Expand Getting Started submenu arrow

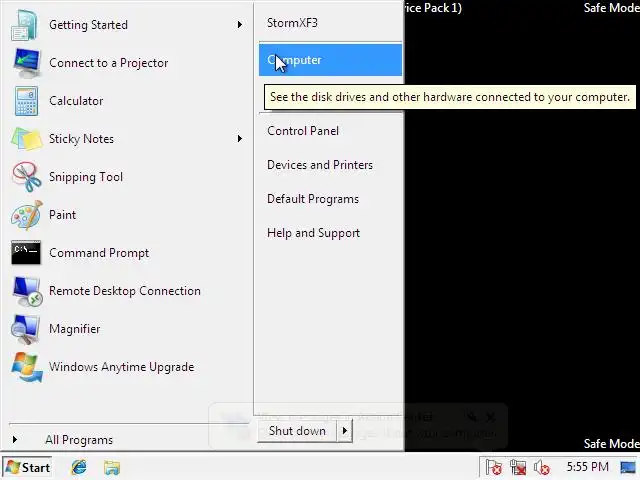[x=240, y=25]
